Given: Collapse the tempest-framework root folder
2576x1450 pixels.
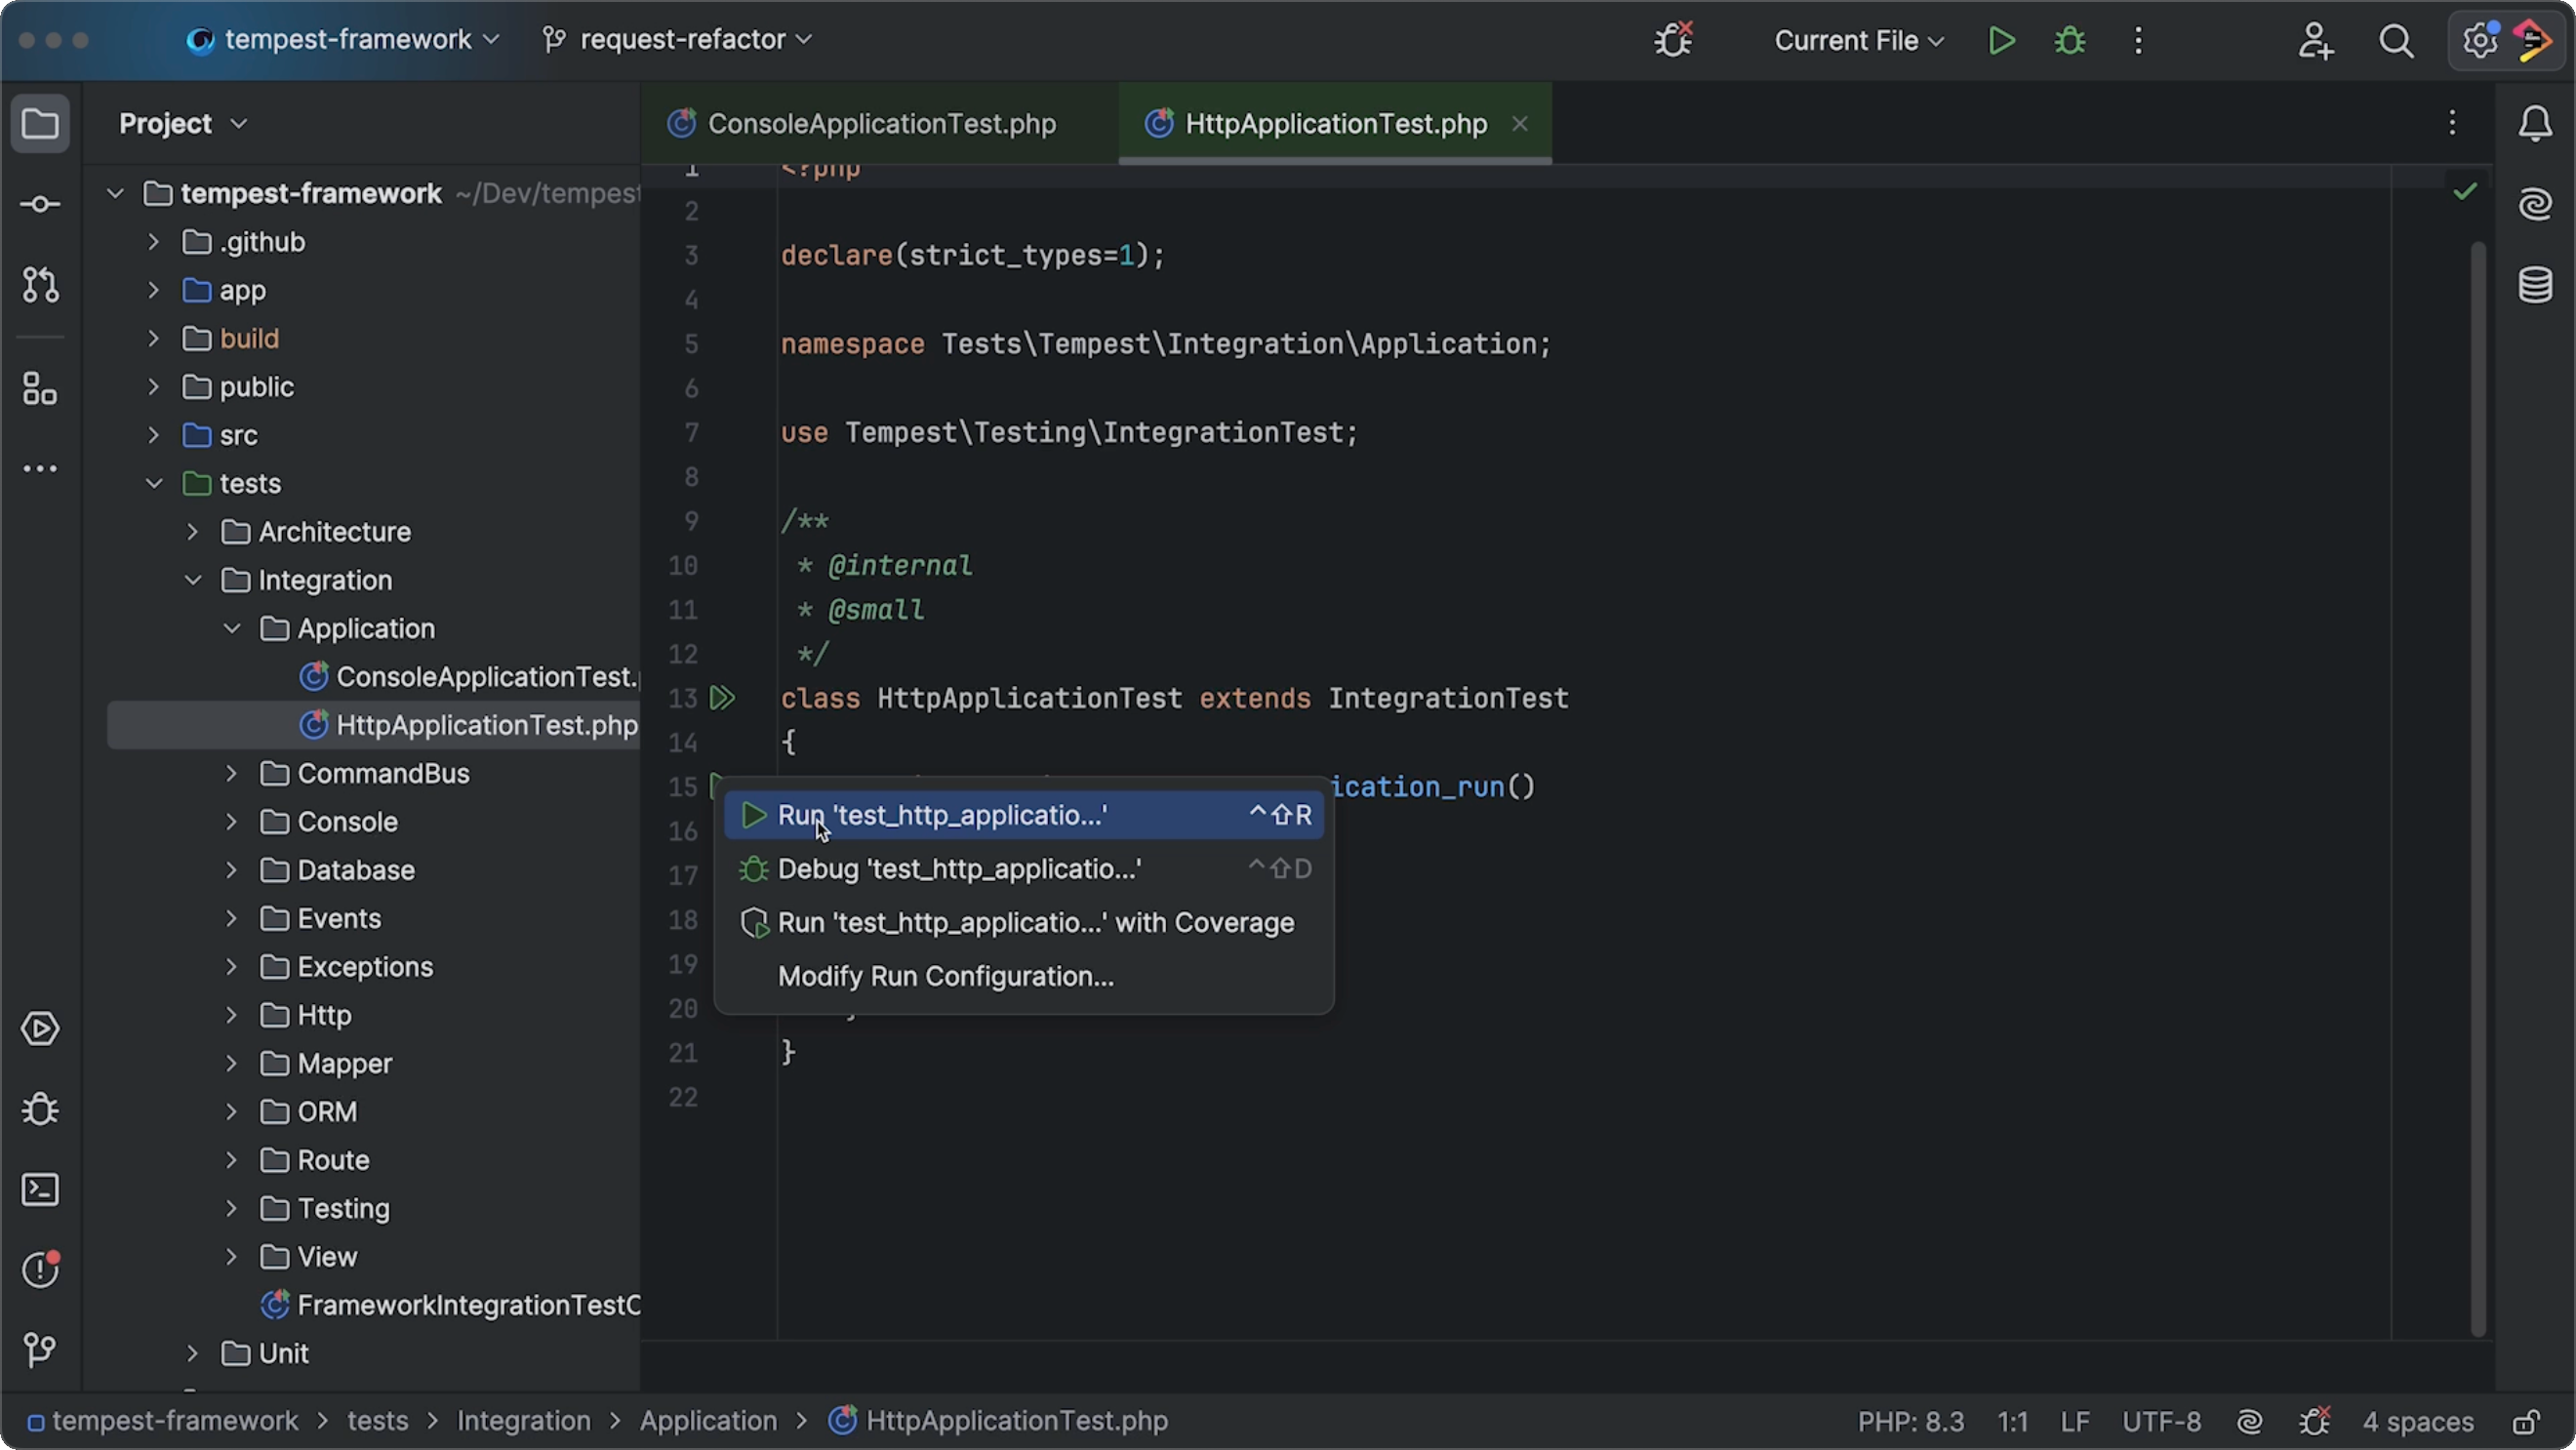Looking at the screenshot, I should [x=116, y=193].
